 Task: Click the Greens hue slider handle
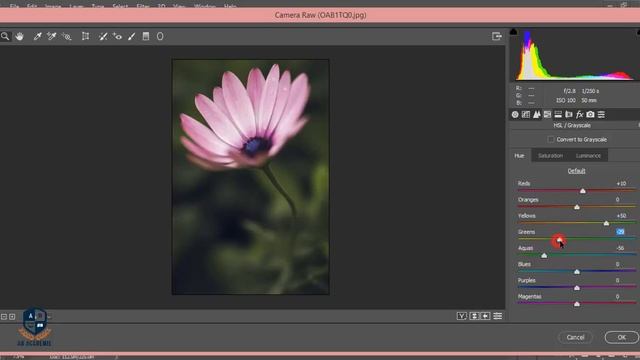559,240
